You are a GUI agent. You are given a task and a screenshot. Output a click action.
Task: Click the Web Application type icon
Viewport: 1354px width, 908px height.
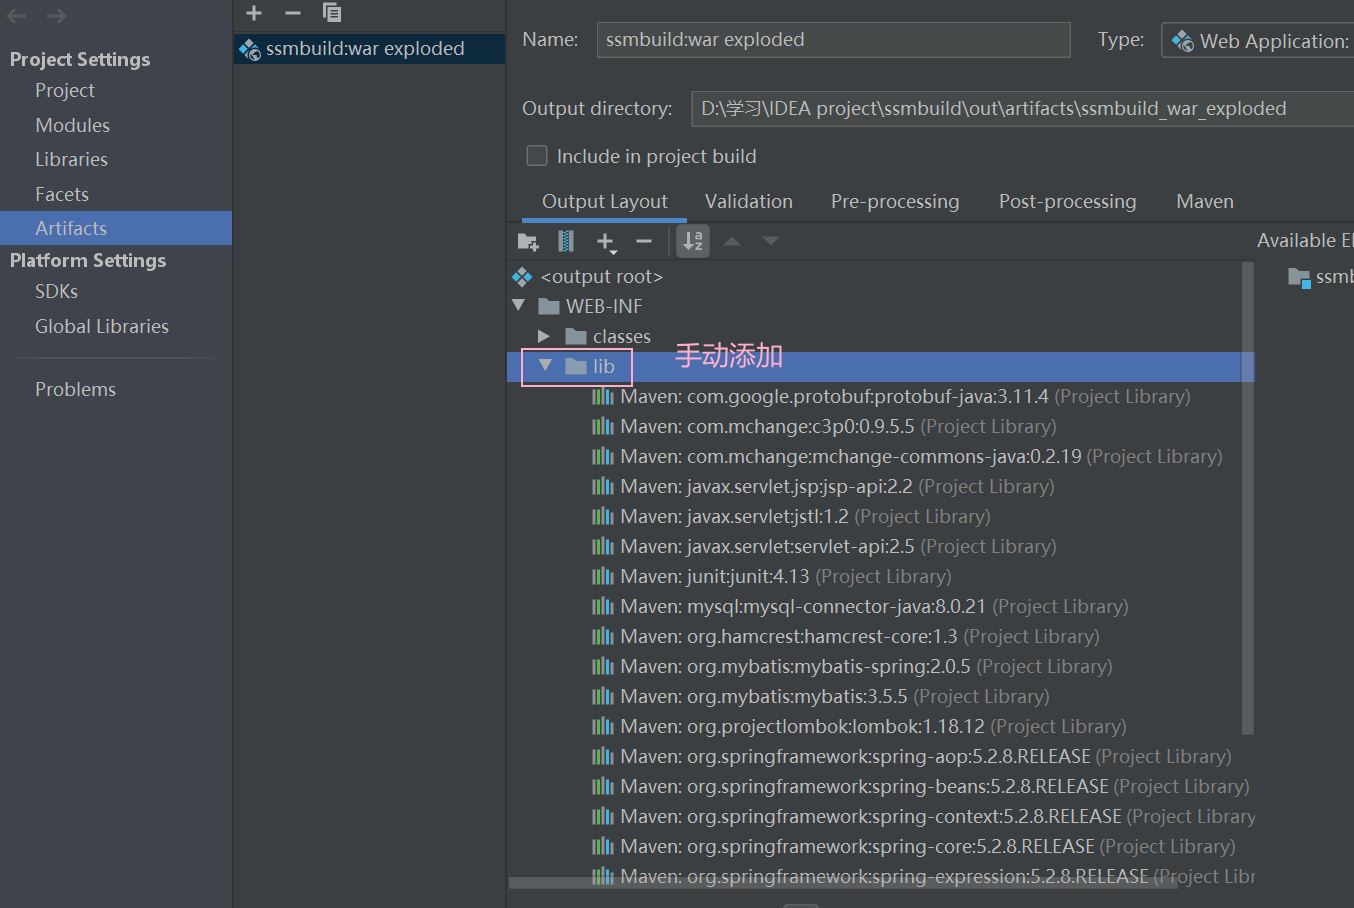(1183, 41)
